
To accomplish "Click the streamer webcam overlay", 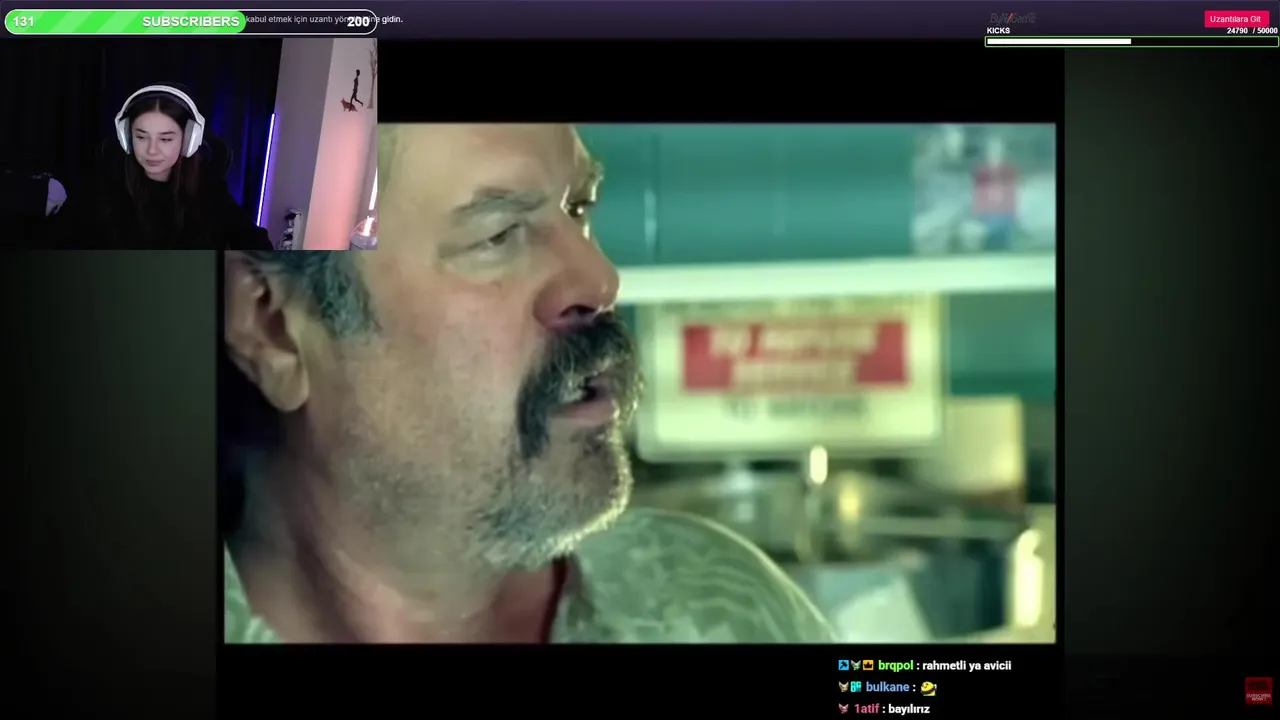I will point(189,143).
